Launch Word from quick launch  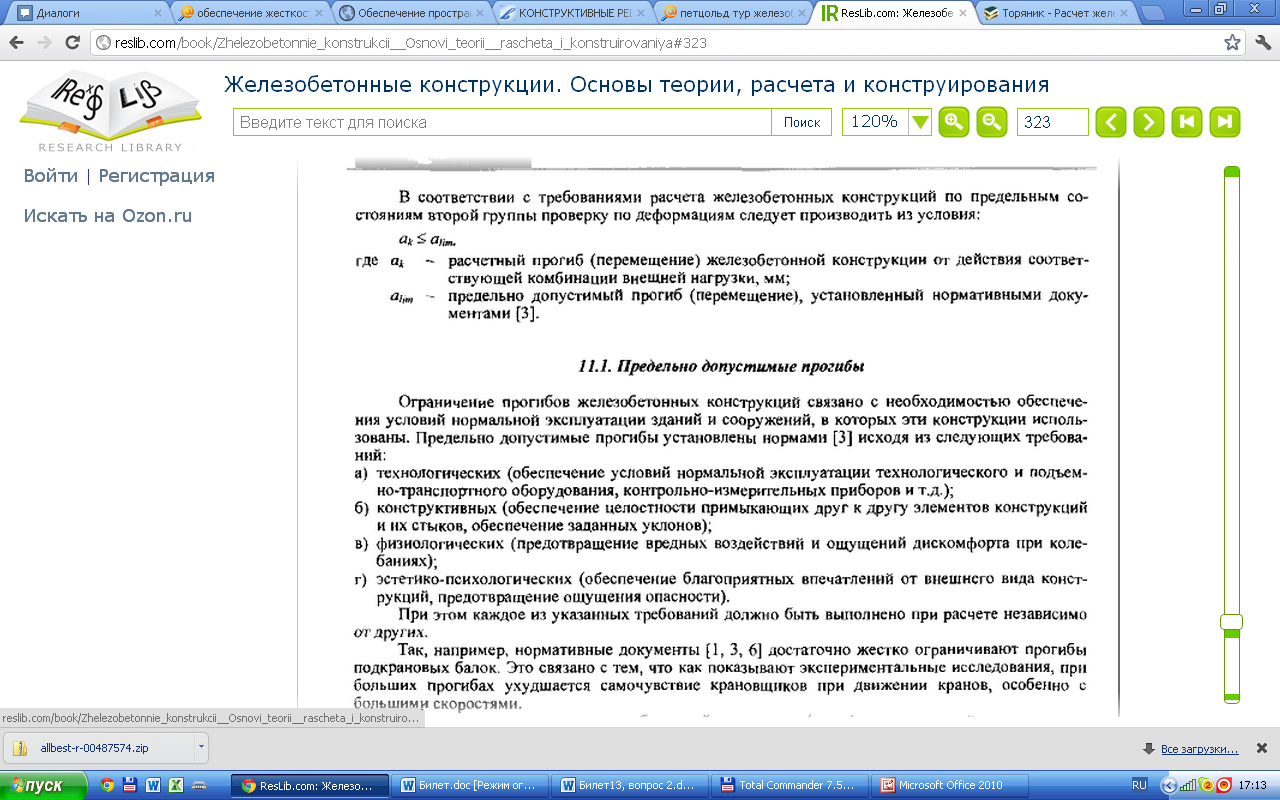click(153, 785)
